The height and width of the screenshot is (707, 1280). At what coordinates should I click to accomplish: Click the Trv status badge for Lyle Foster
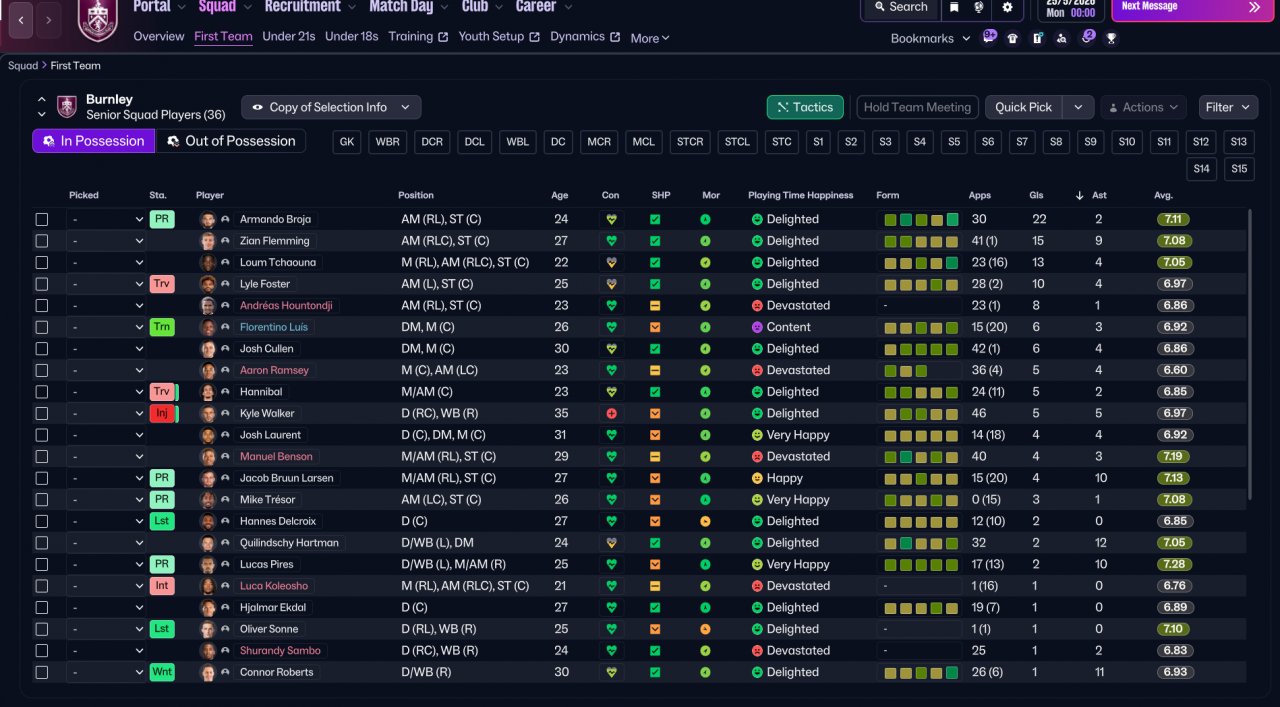pos(161,284)
